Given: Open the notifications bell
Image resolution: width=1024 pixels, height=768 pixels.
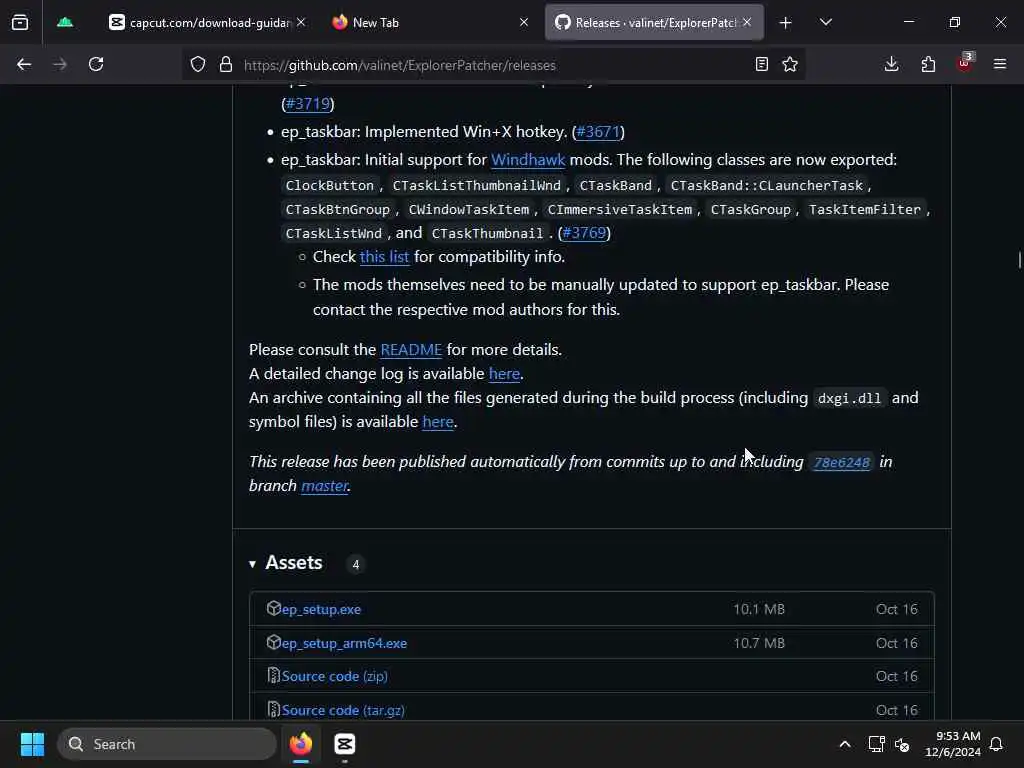Looking at the screenshot, I should tap(996, 744).
